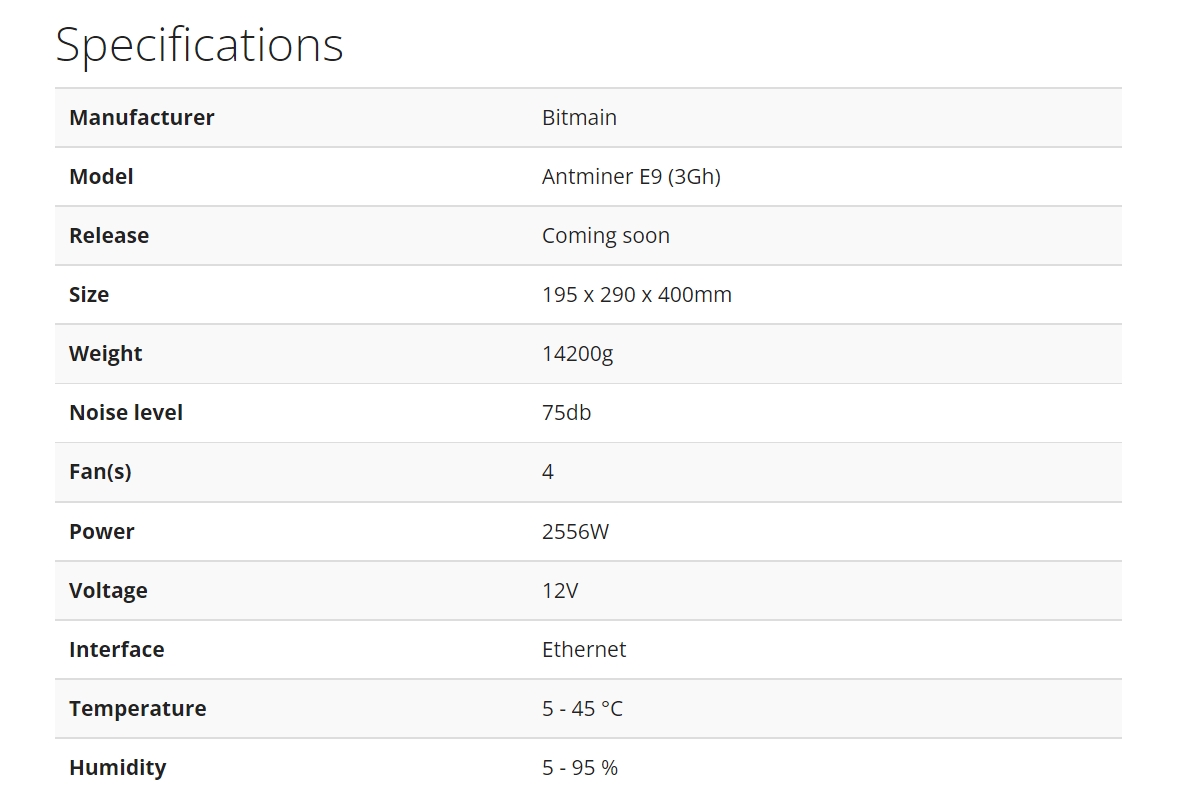Click the Coming soon value

[x=605, y=235]
